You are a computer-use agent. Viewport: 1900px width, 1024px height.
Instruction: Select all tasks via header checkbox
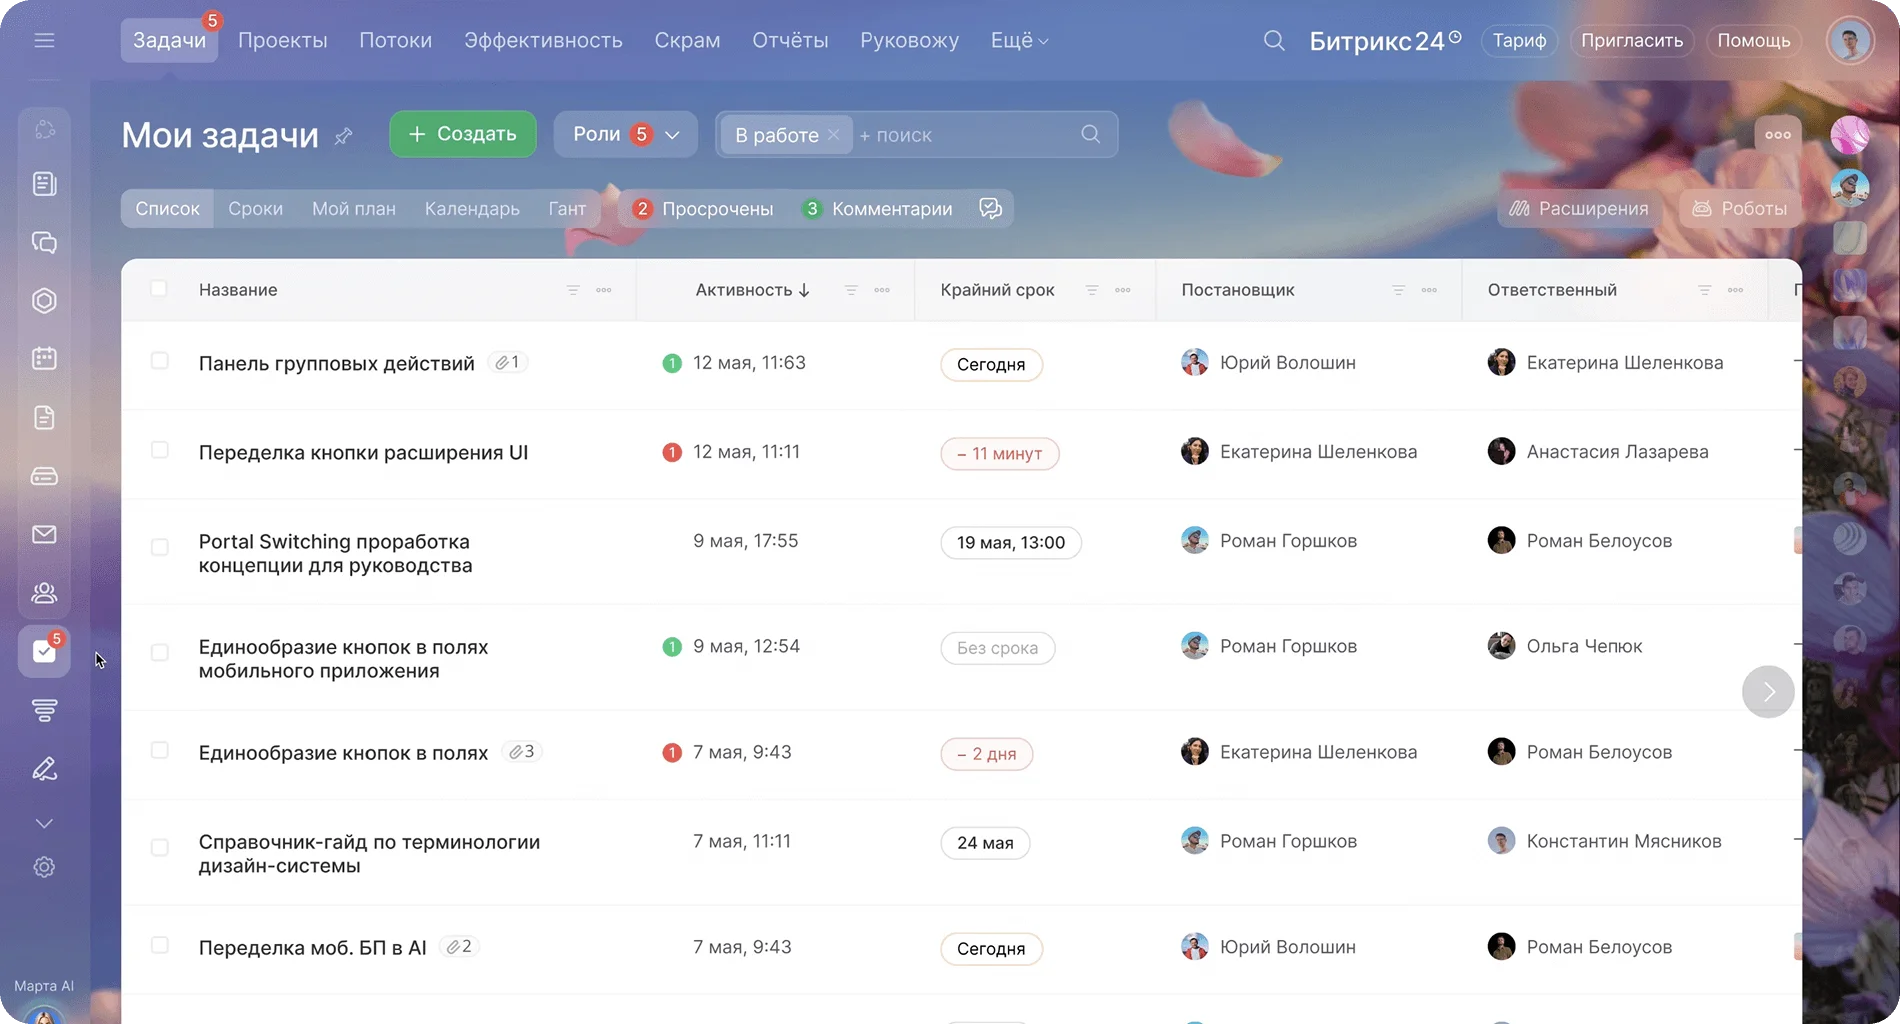point(158,289)
